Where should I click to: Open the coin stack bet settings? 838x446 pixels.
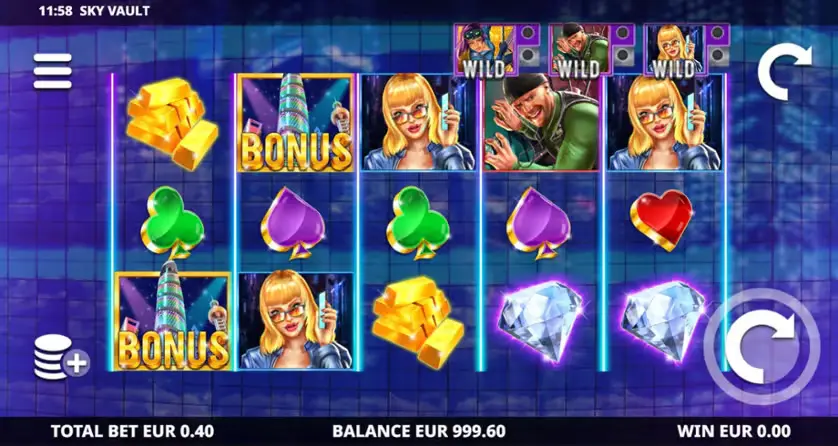(61, 357)
